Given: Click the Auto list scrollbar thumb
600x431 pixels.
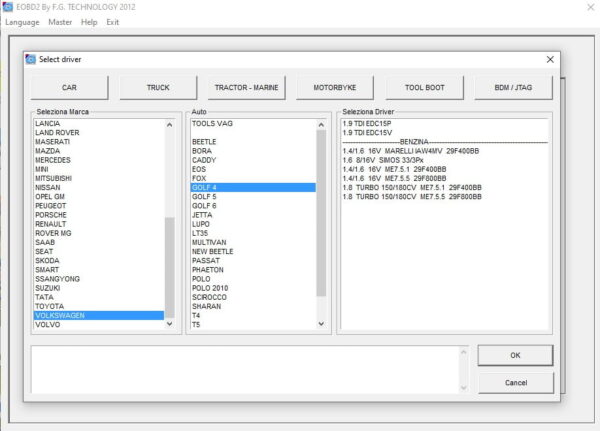Looking at the screenshot, I should (x=321, y=213).
